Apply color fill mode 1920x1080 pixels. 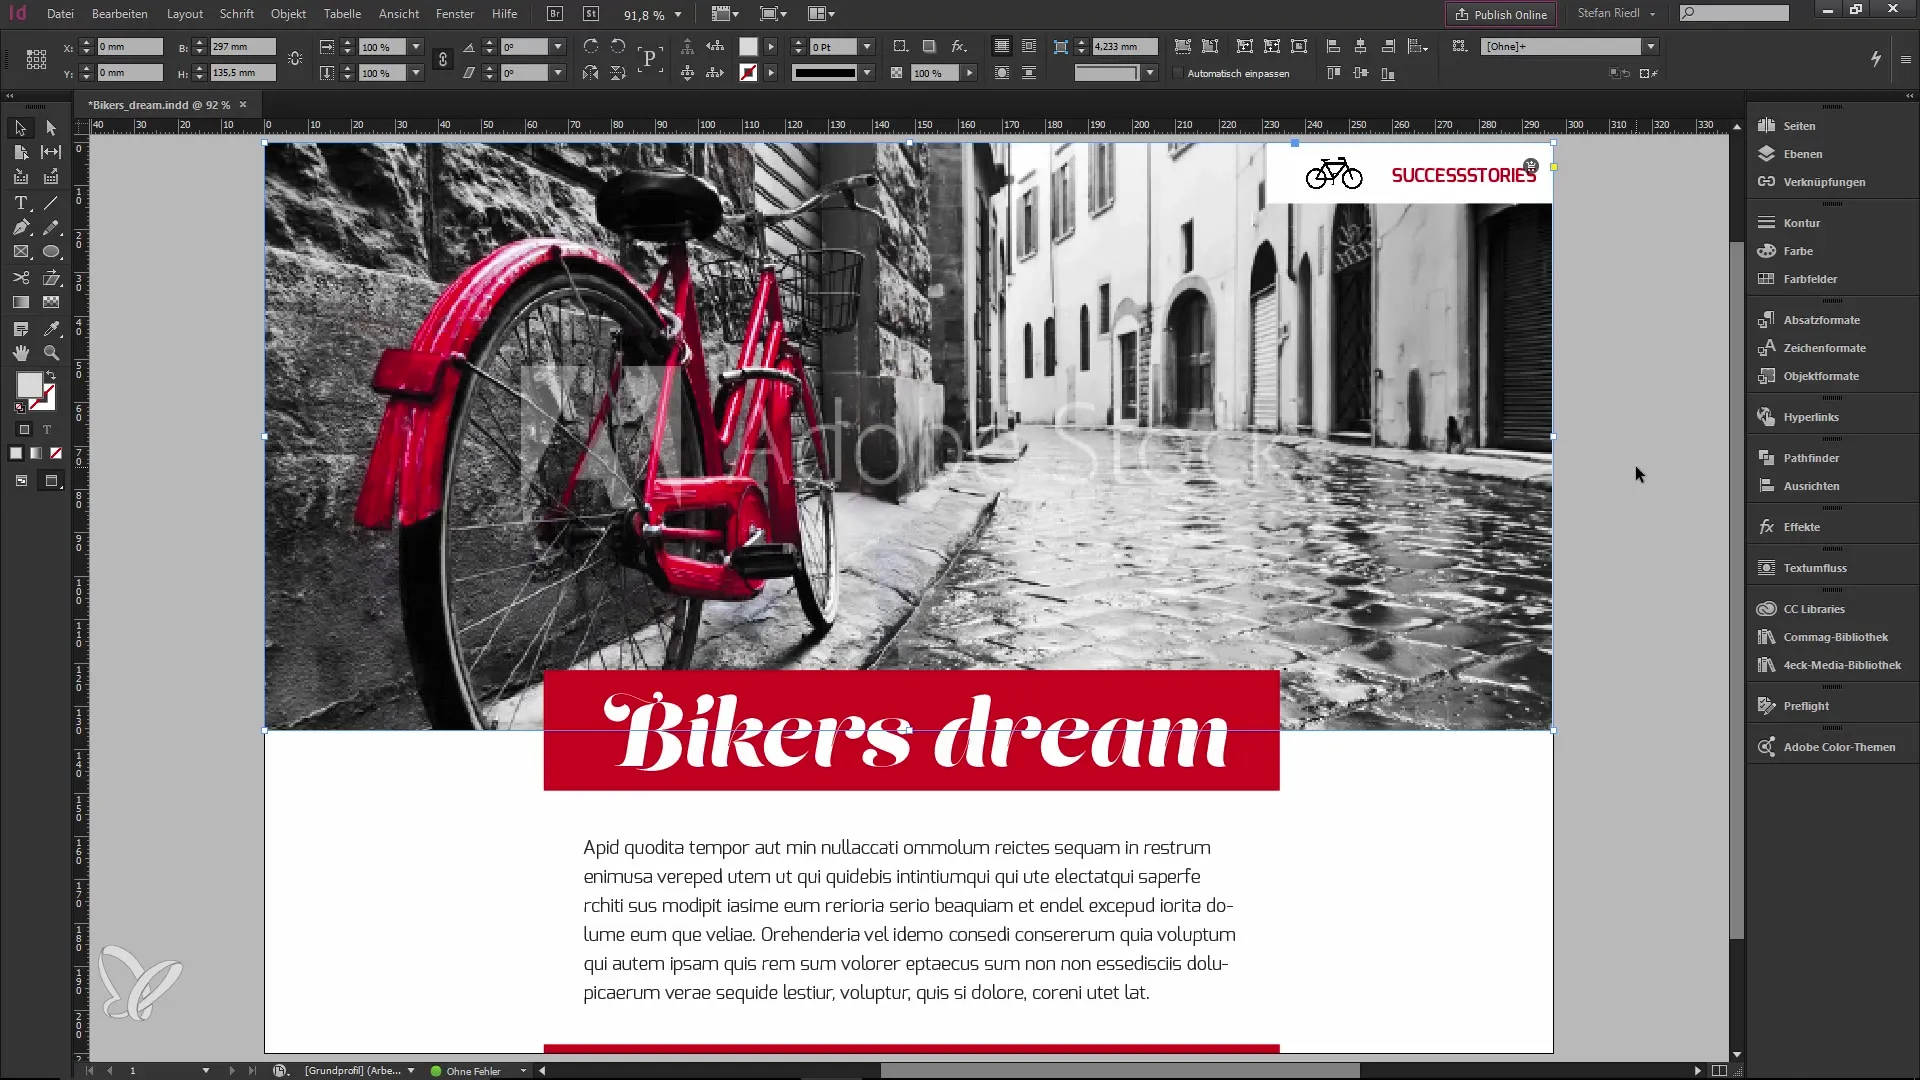pos(16,454)
